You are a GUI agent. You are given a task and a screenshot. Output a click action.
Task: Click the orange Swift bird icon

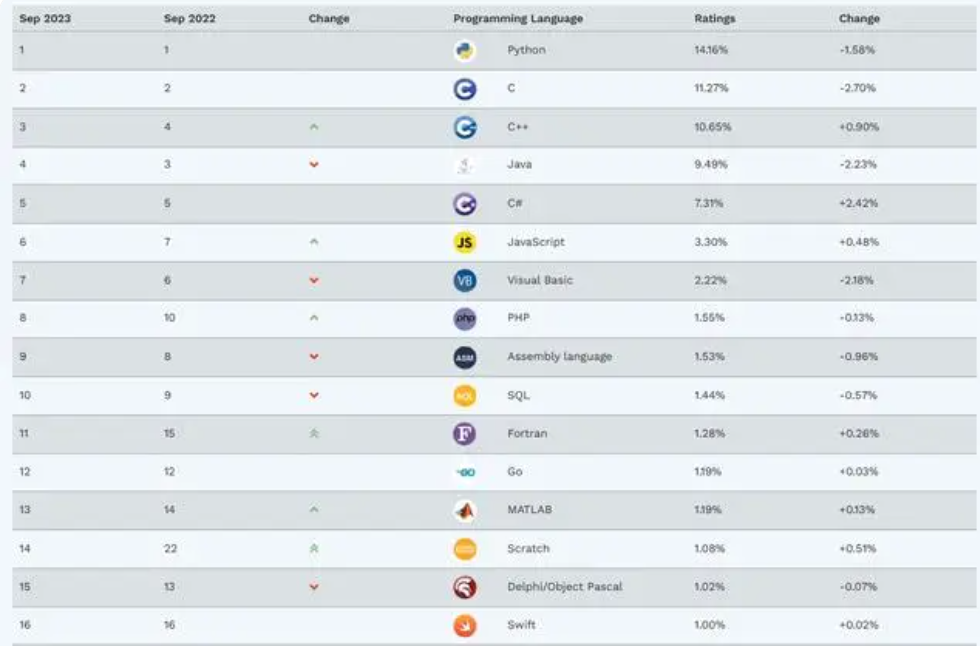464,625
